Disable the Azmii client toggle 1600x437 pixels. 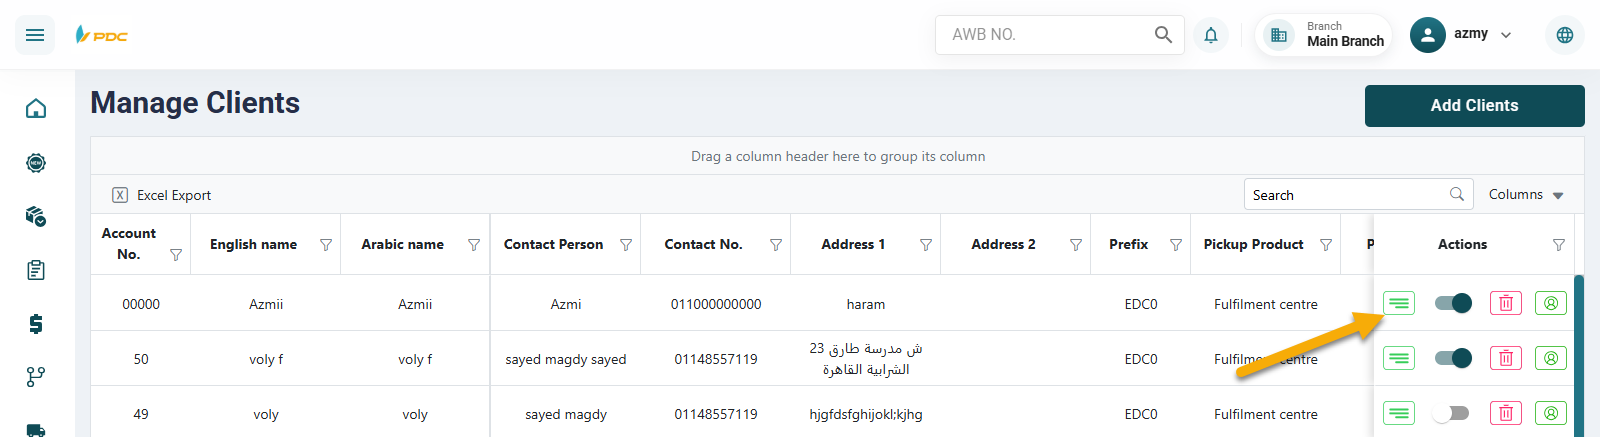(1453, 303)
